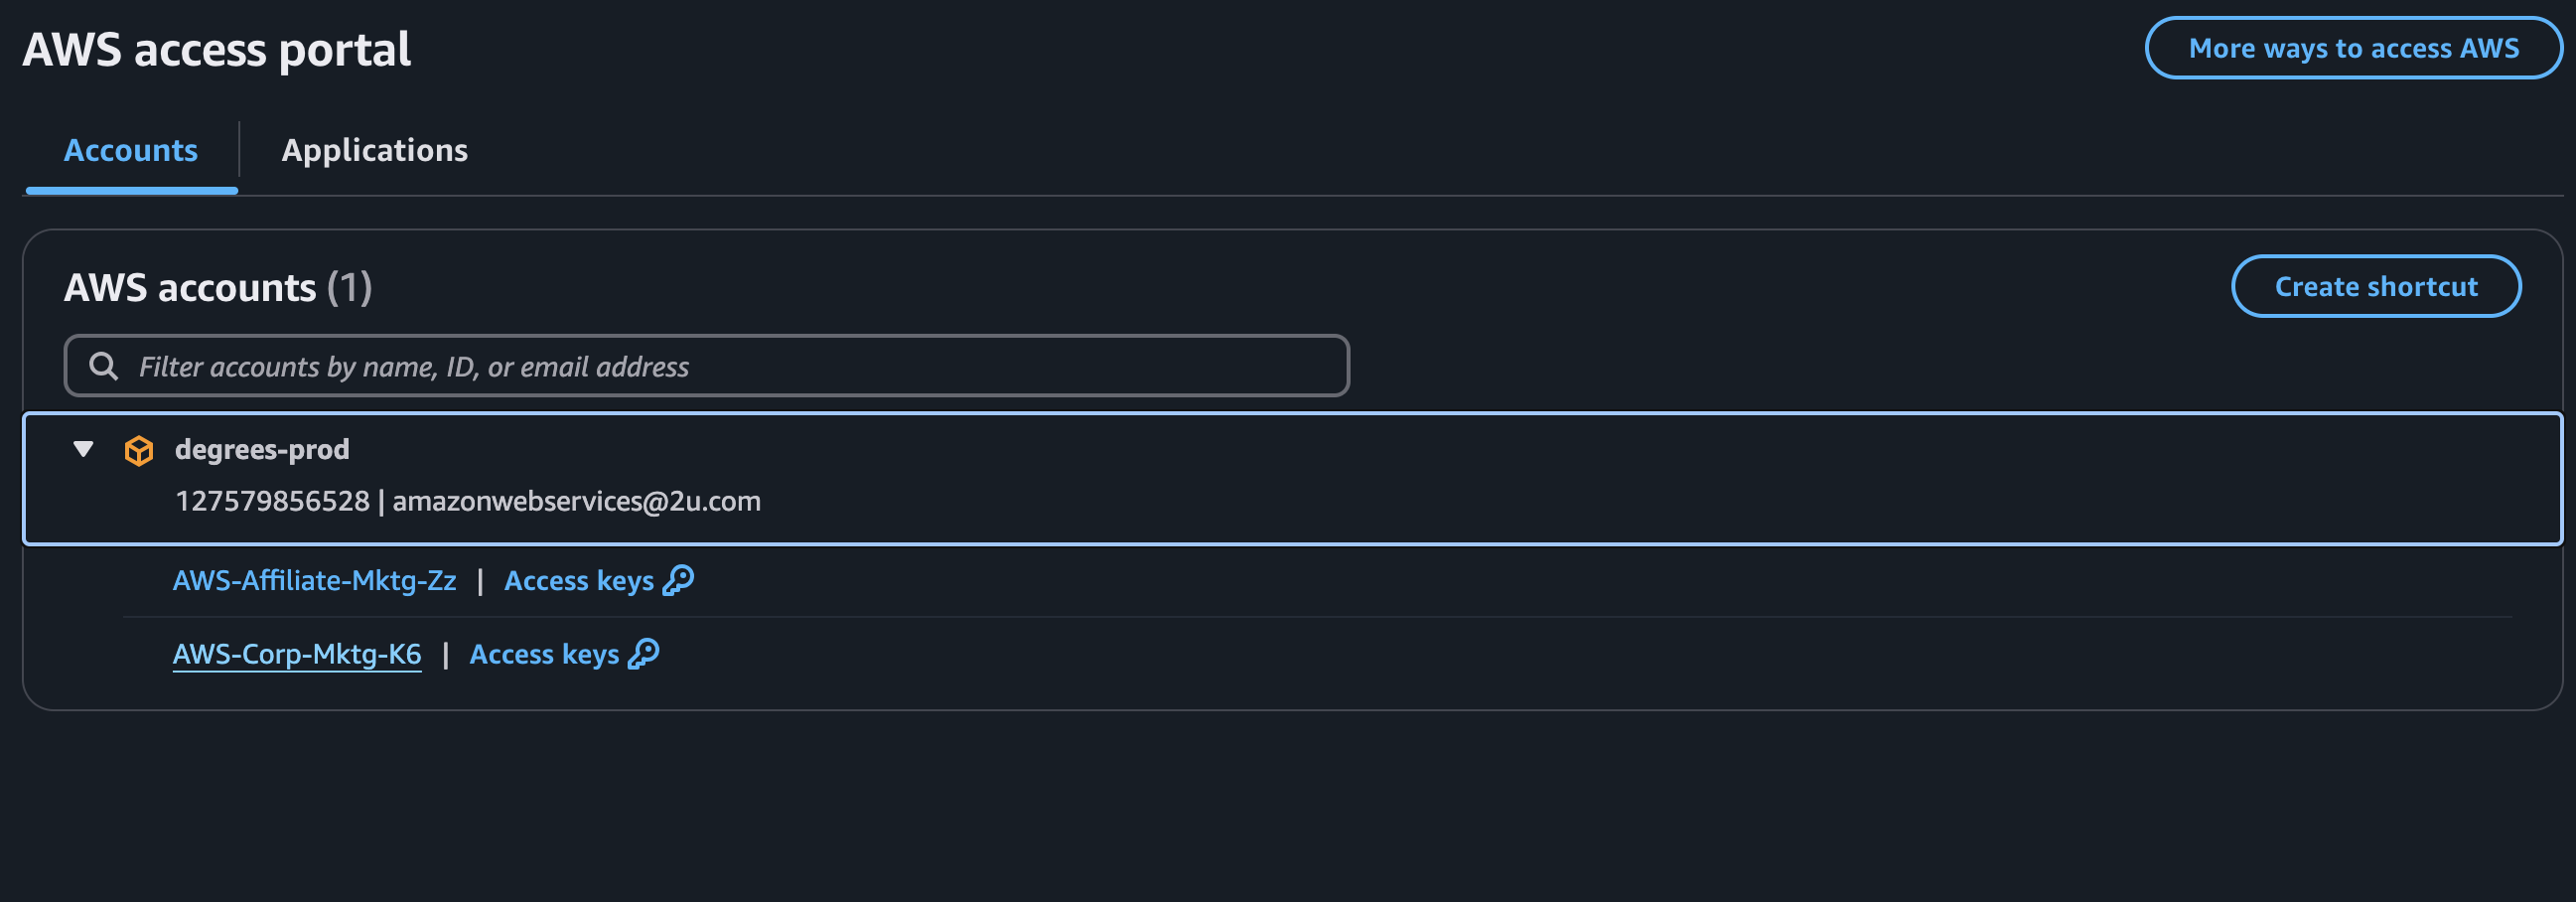This screenshot has height=902, width=2576.
Task: Focus the Filter accounts input field
Action: tap(740, 367)
